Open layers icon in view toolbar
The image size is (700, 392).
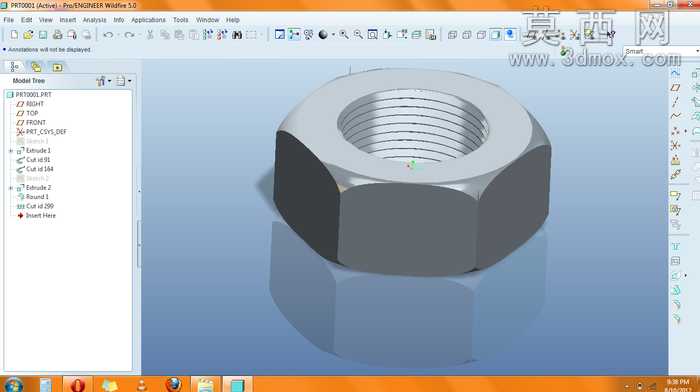(x=416, y=34)
